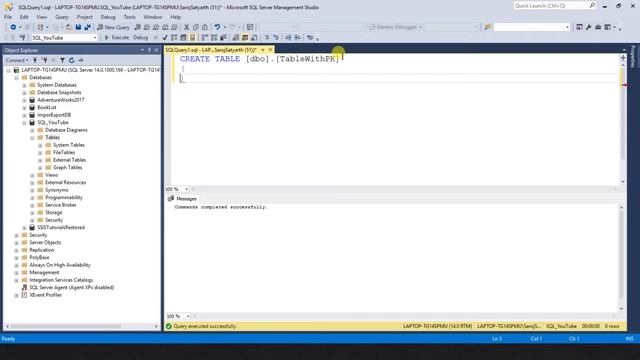Click the Execute button
Image resolution: width=640 pixels, height=360 pixels.
click(117, 38)
